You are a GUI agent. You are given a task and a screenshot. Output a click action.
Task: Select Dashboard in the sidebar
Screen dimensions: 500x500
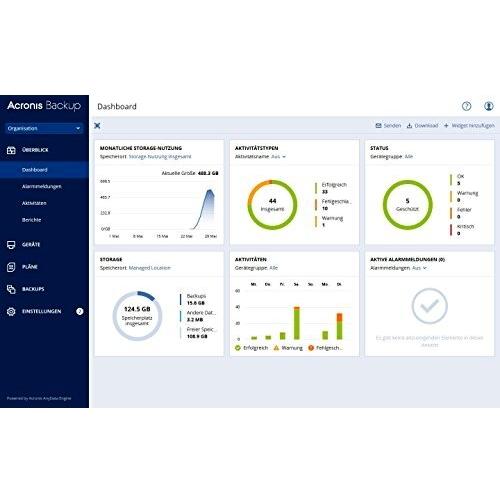(44, 170)
